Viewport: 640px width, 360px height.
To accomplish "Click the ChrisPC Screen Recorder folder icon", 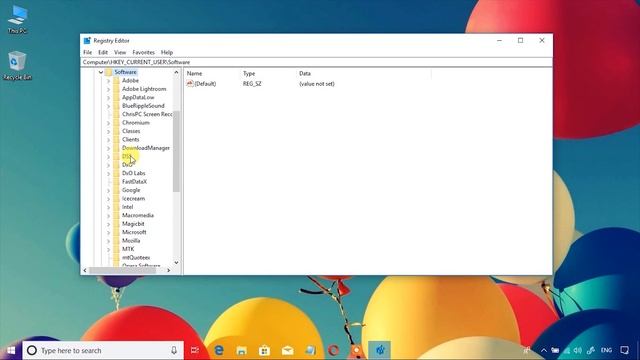I will [116, 114].
